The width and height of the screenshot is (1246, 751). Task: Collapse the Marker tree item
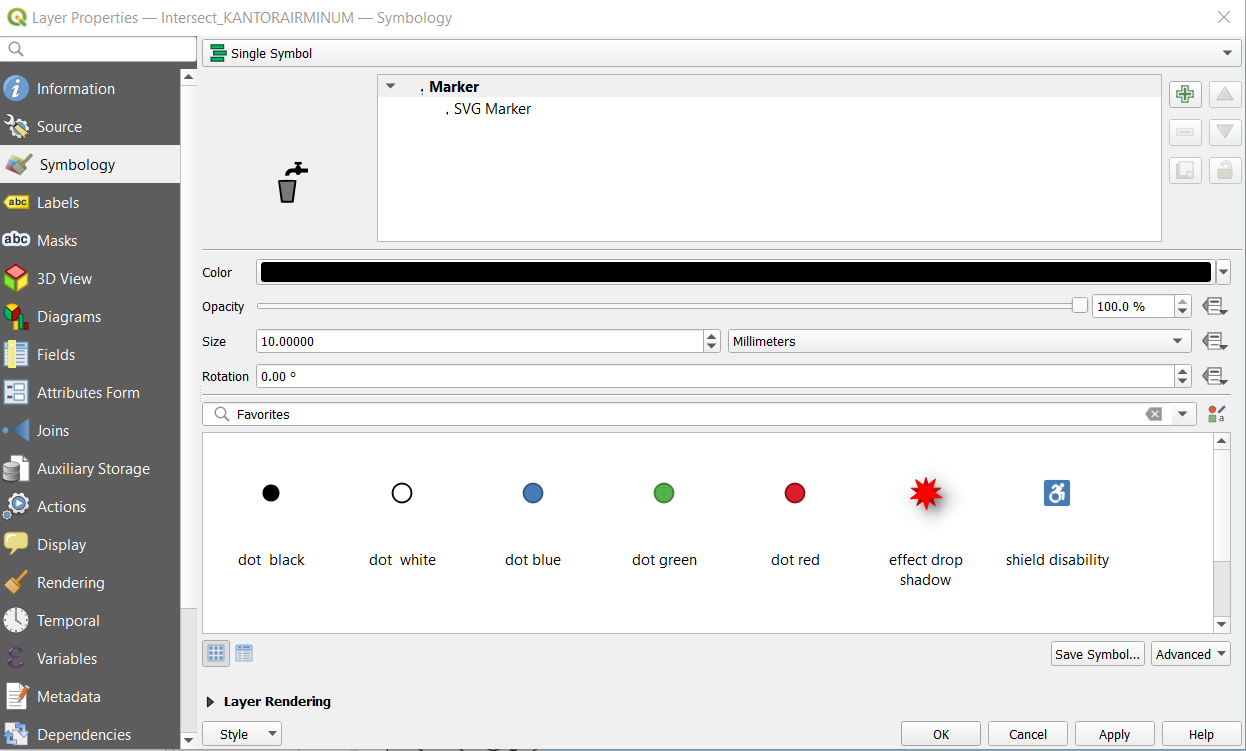(391, 87)
